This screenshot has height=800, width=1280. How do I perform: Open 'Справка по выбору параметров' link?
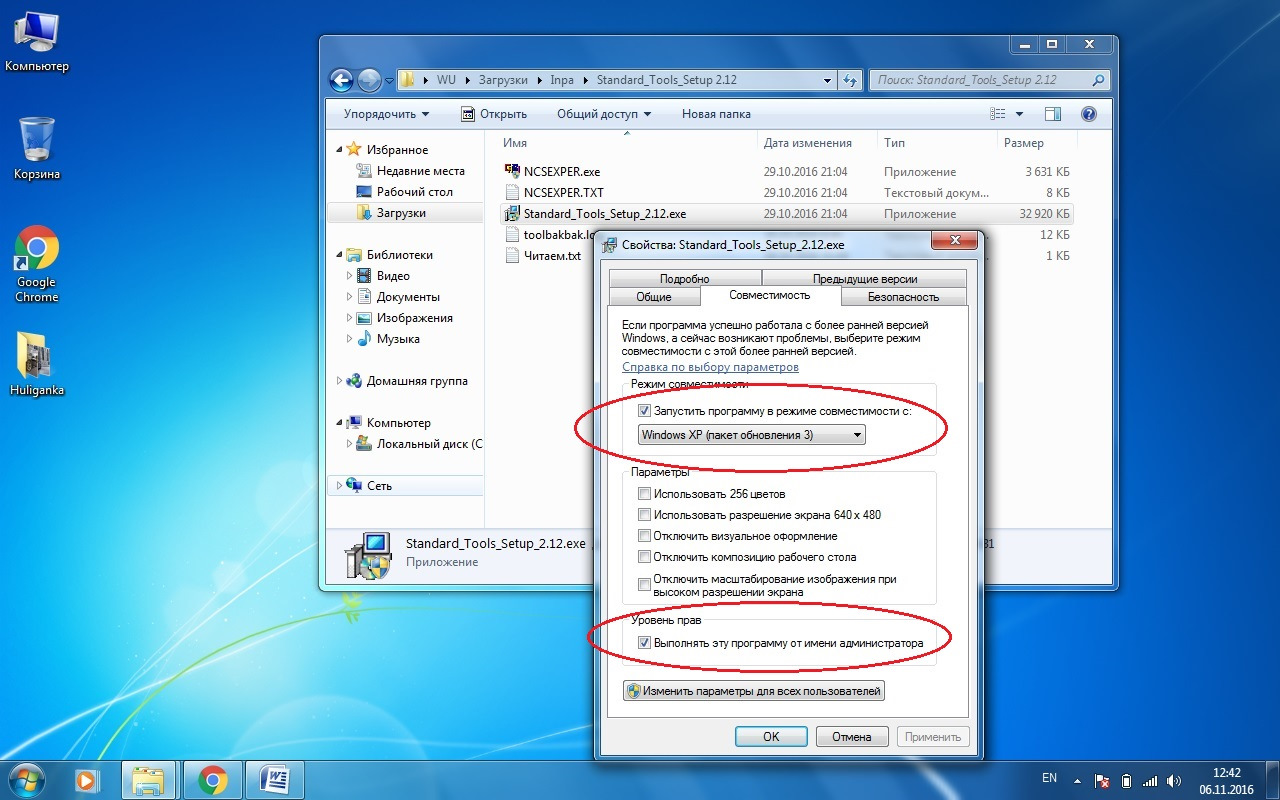click(710, 367)
